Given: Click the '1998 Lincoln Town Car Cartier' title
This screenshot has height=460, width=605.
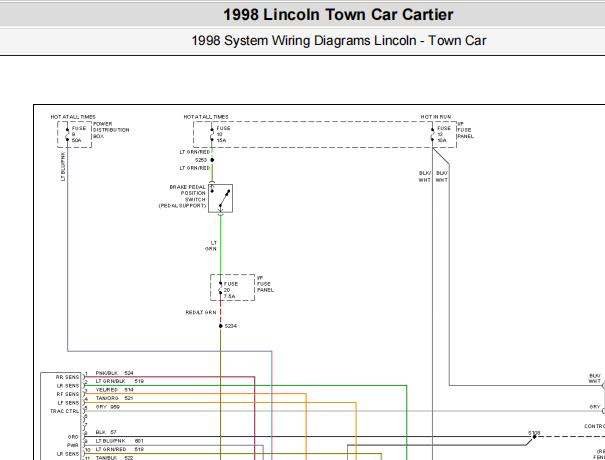Looking at the screenshot, I should 338,15.
